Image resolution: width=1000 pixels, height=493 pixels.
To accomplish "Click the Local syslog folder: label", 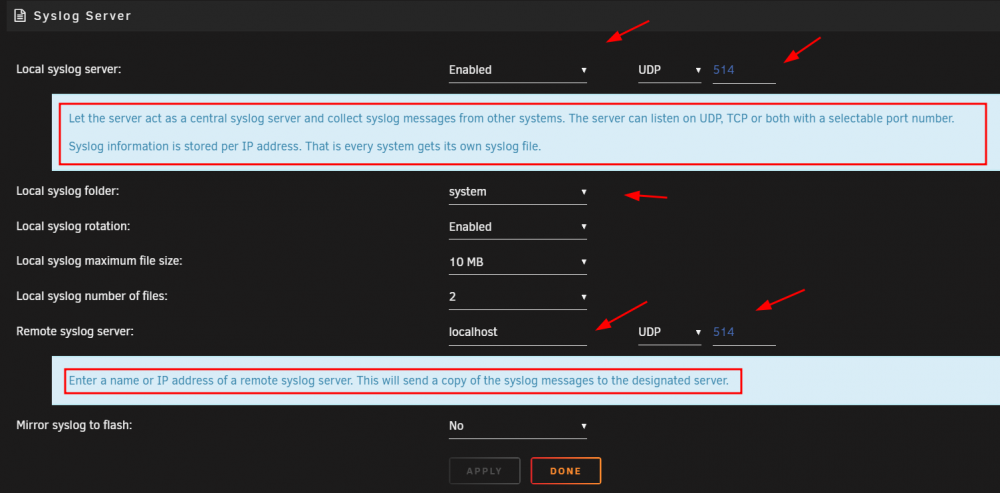I will [67, 191].
